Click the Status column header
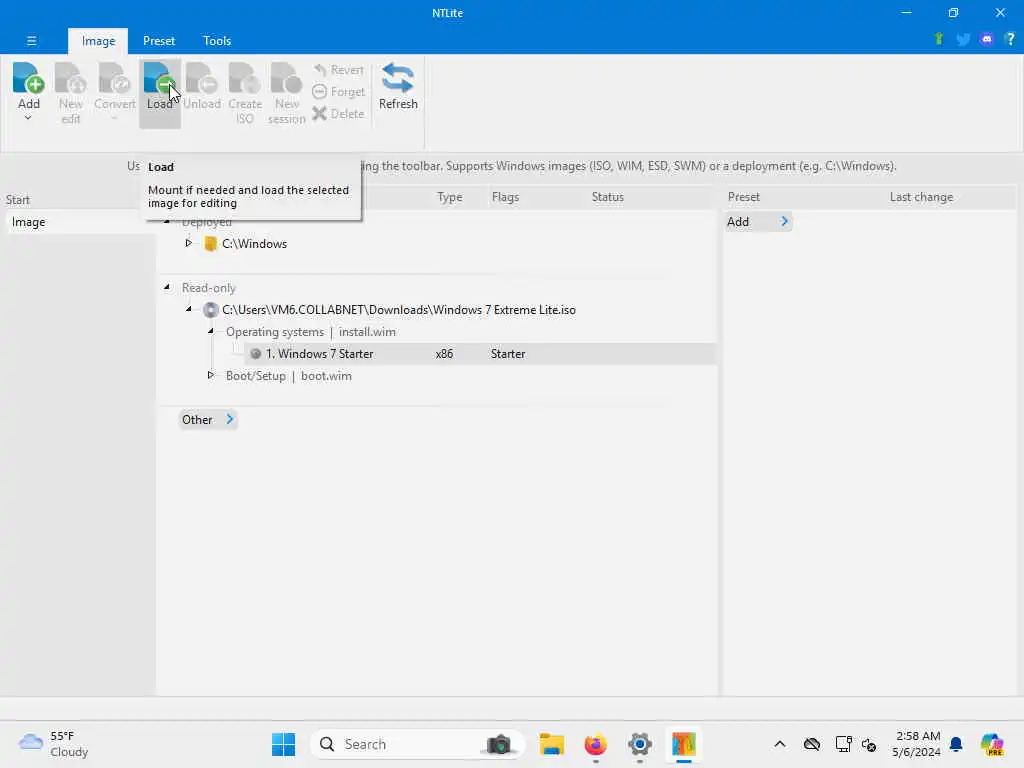 tap(607, 197)
